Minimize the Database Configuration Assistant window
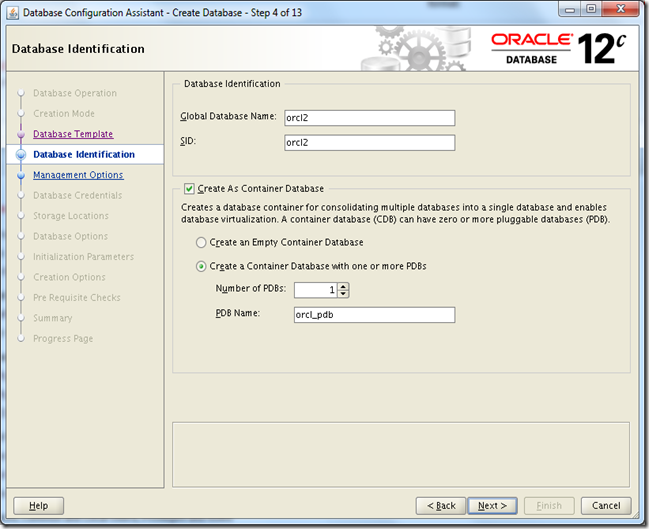This screenshot has width=649, height=529. (570, 9)
